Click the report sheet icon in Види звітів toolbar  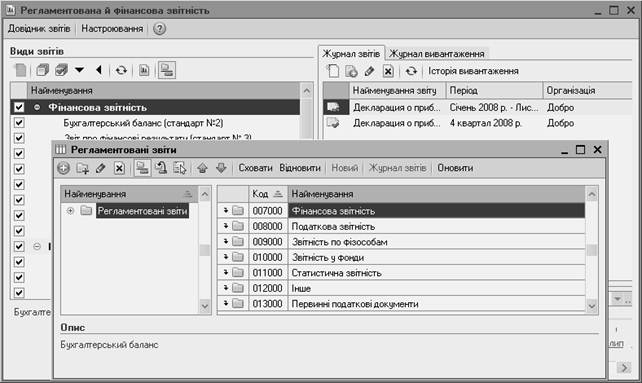[144, 70]
